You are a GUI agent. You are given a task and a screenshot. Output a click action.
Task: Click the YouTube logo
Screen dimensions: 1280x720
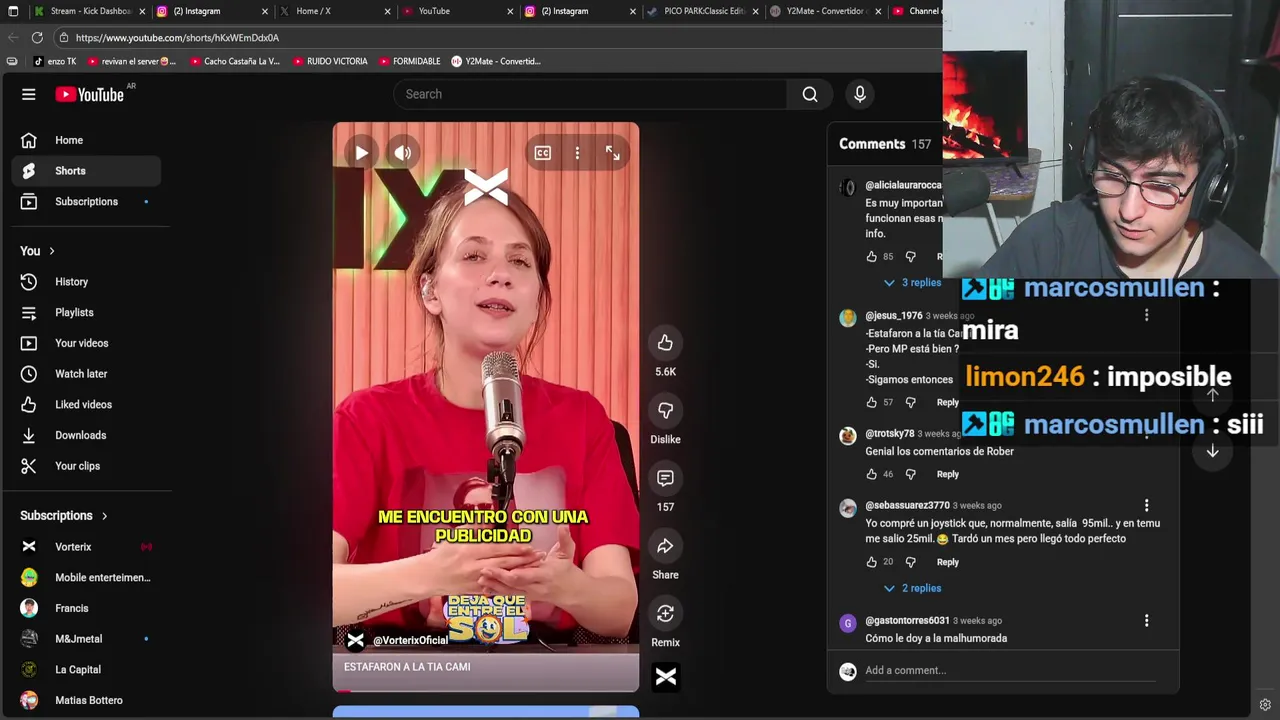[x=90, y=94]
